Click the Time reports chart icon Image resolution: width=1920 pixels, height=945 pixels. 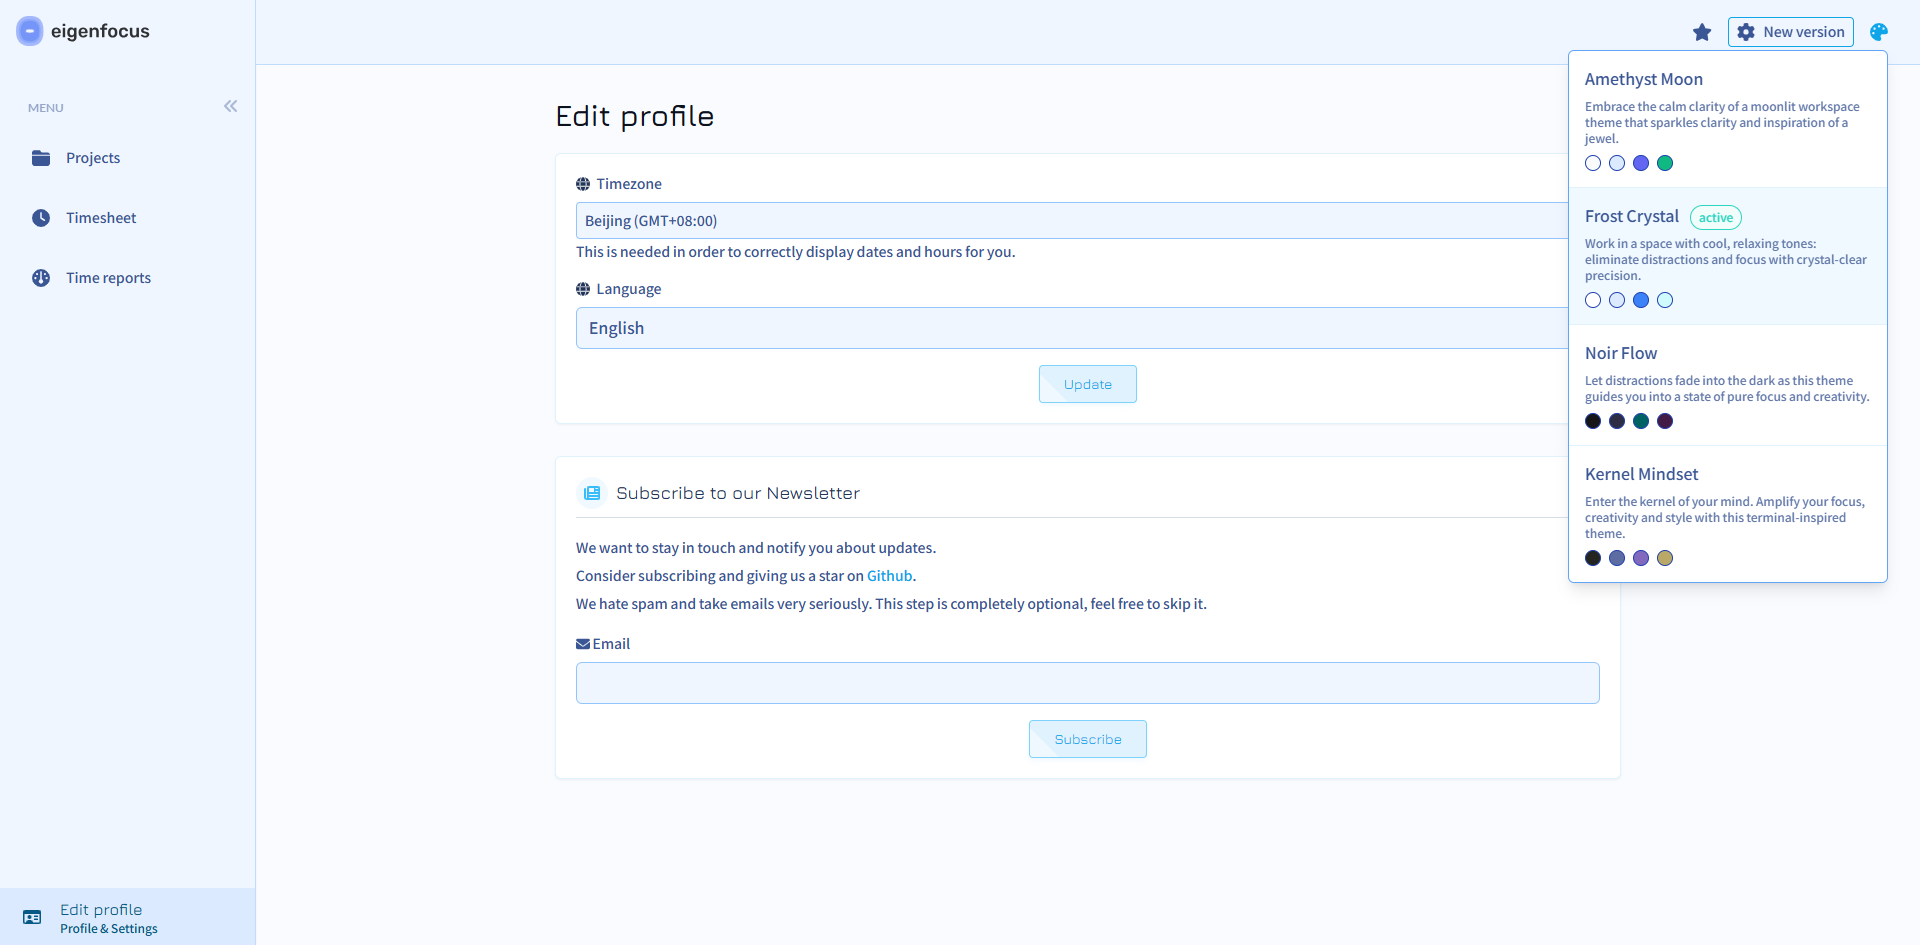[41, 278]
